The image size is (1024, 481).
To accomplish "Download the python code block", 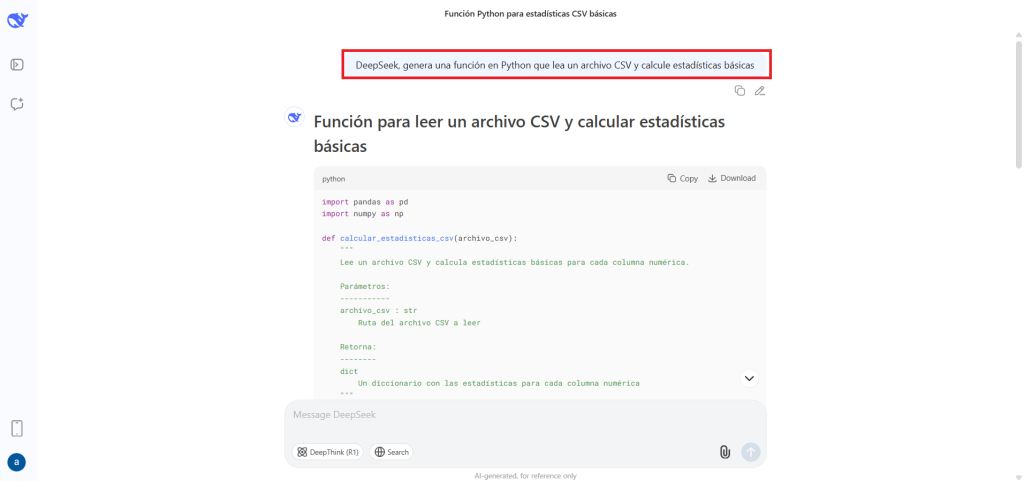I will 731,178.
